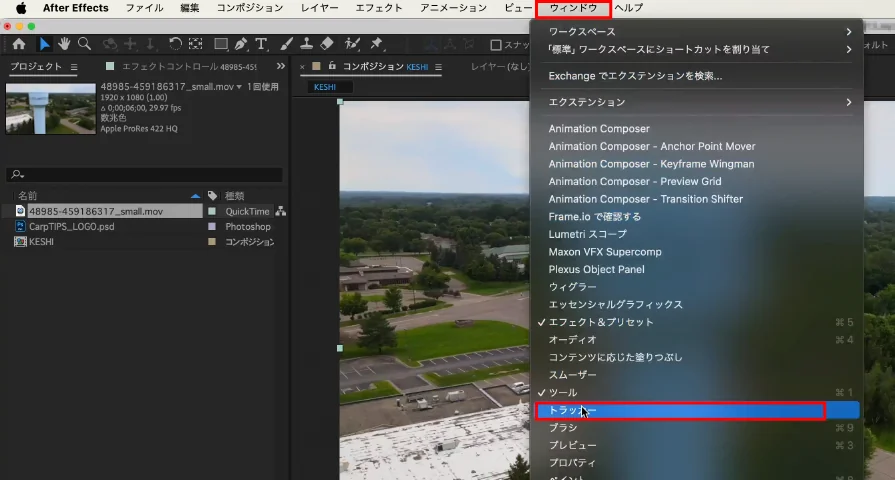Open the 編集 menu
This screenshot has width=895, height=480.
pos(190,8)
